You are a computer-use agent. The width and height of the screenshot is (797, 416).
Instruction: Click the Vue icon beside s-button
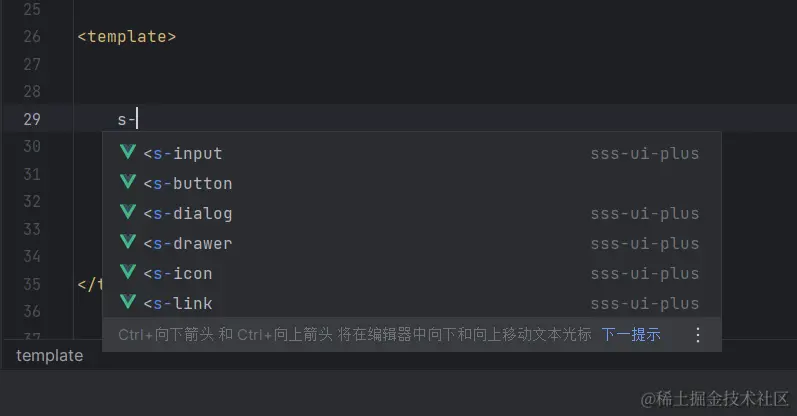pos(128,182)
